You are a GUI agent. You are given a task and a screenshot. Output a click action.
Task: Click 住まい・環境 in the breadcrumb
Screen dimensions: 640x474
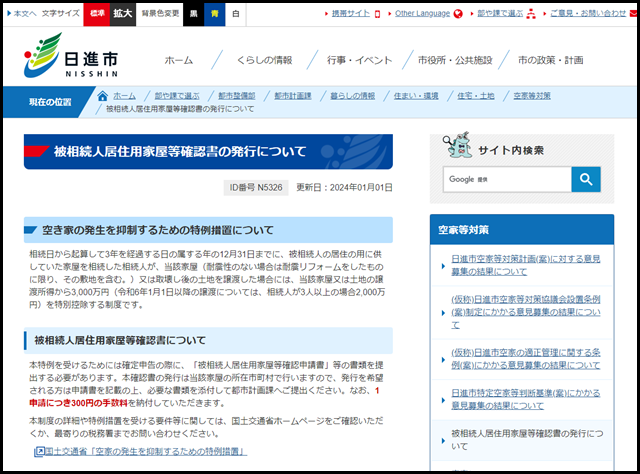pyautogui.click(x=416, y=96)
